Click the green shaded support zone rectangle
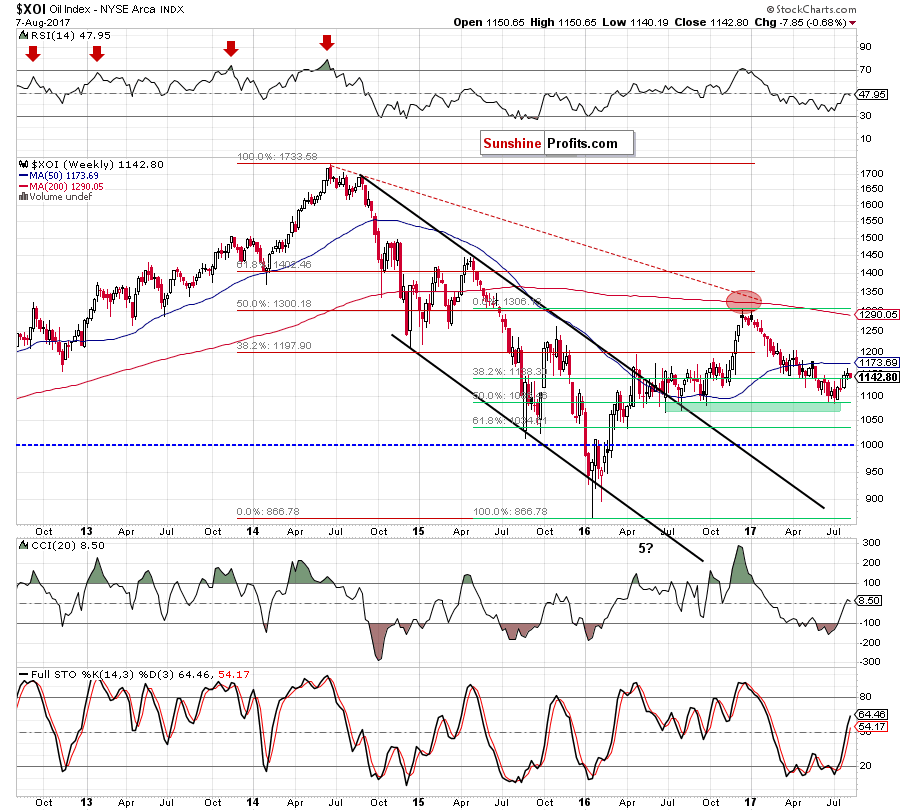 click(x=753, y=407)
